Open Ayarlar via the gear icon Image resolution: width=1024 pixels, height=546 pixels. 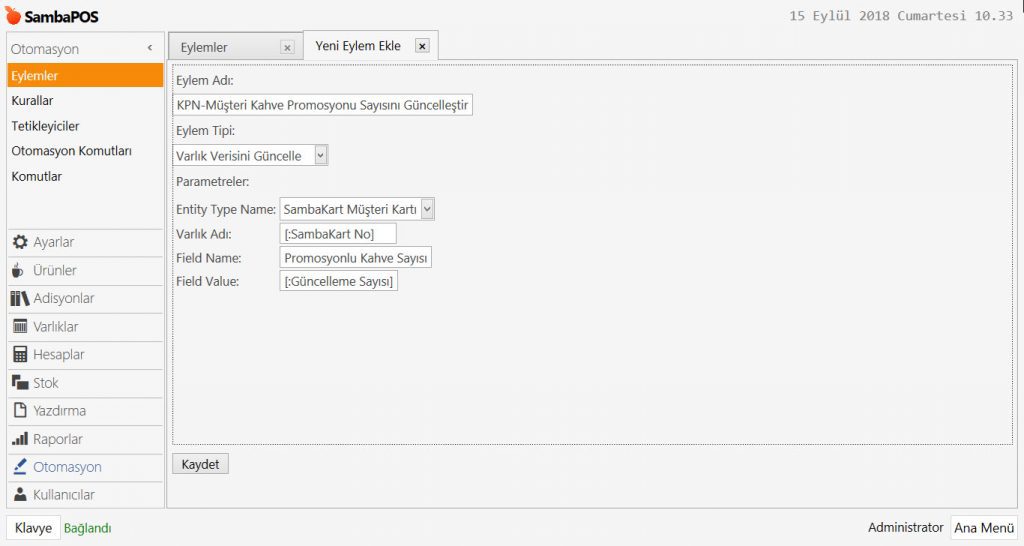[x=19, y=243]
